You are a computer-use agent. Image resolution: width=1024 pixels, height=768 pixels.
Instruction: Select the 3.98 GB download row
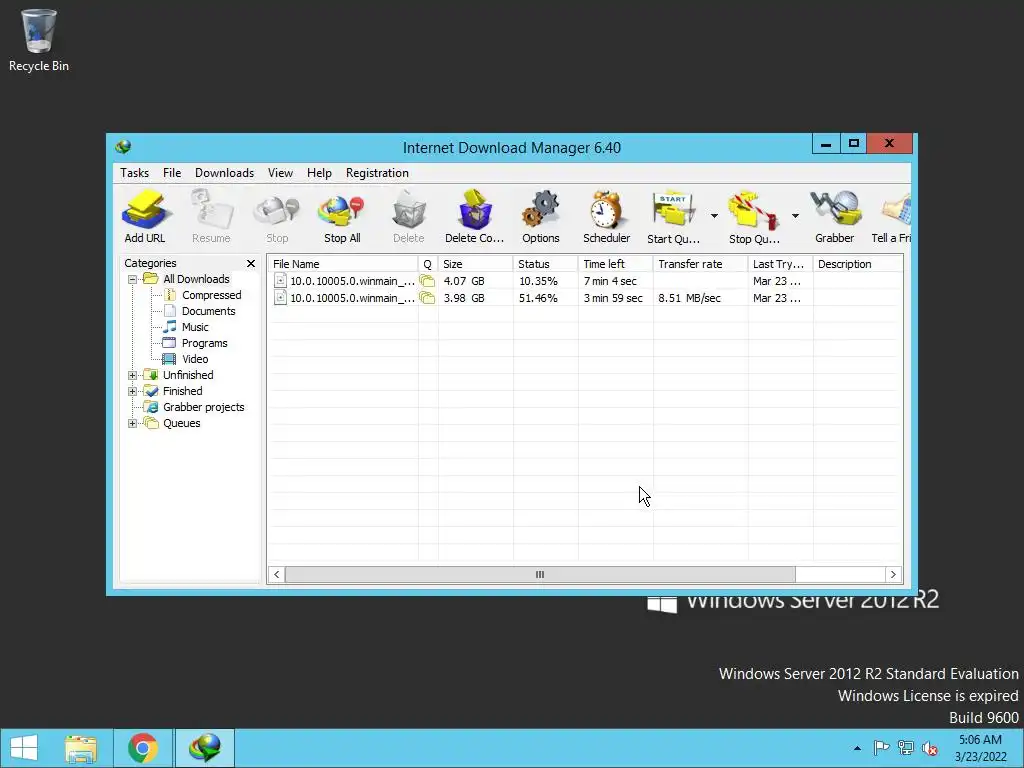(584, 298)
